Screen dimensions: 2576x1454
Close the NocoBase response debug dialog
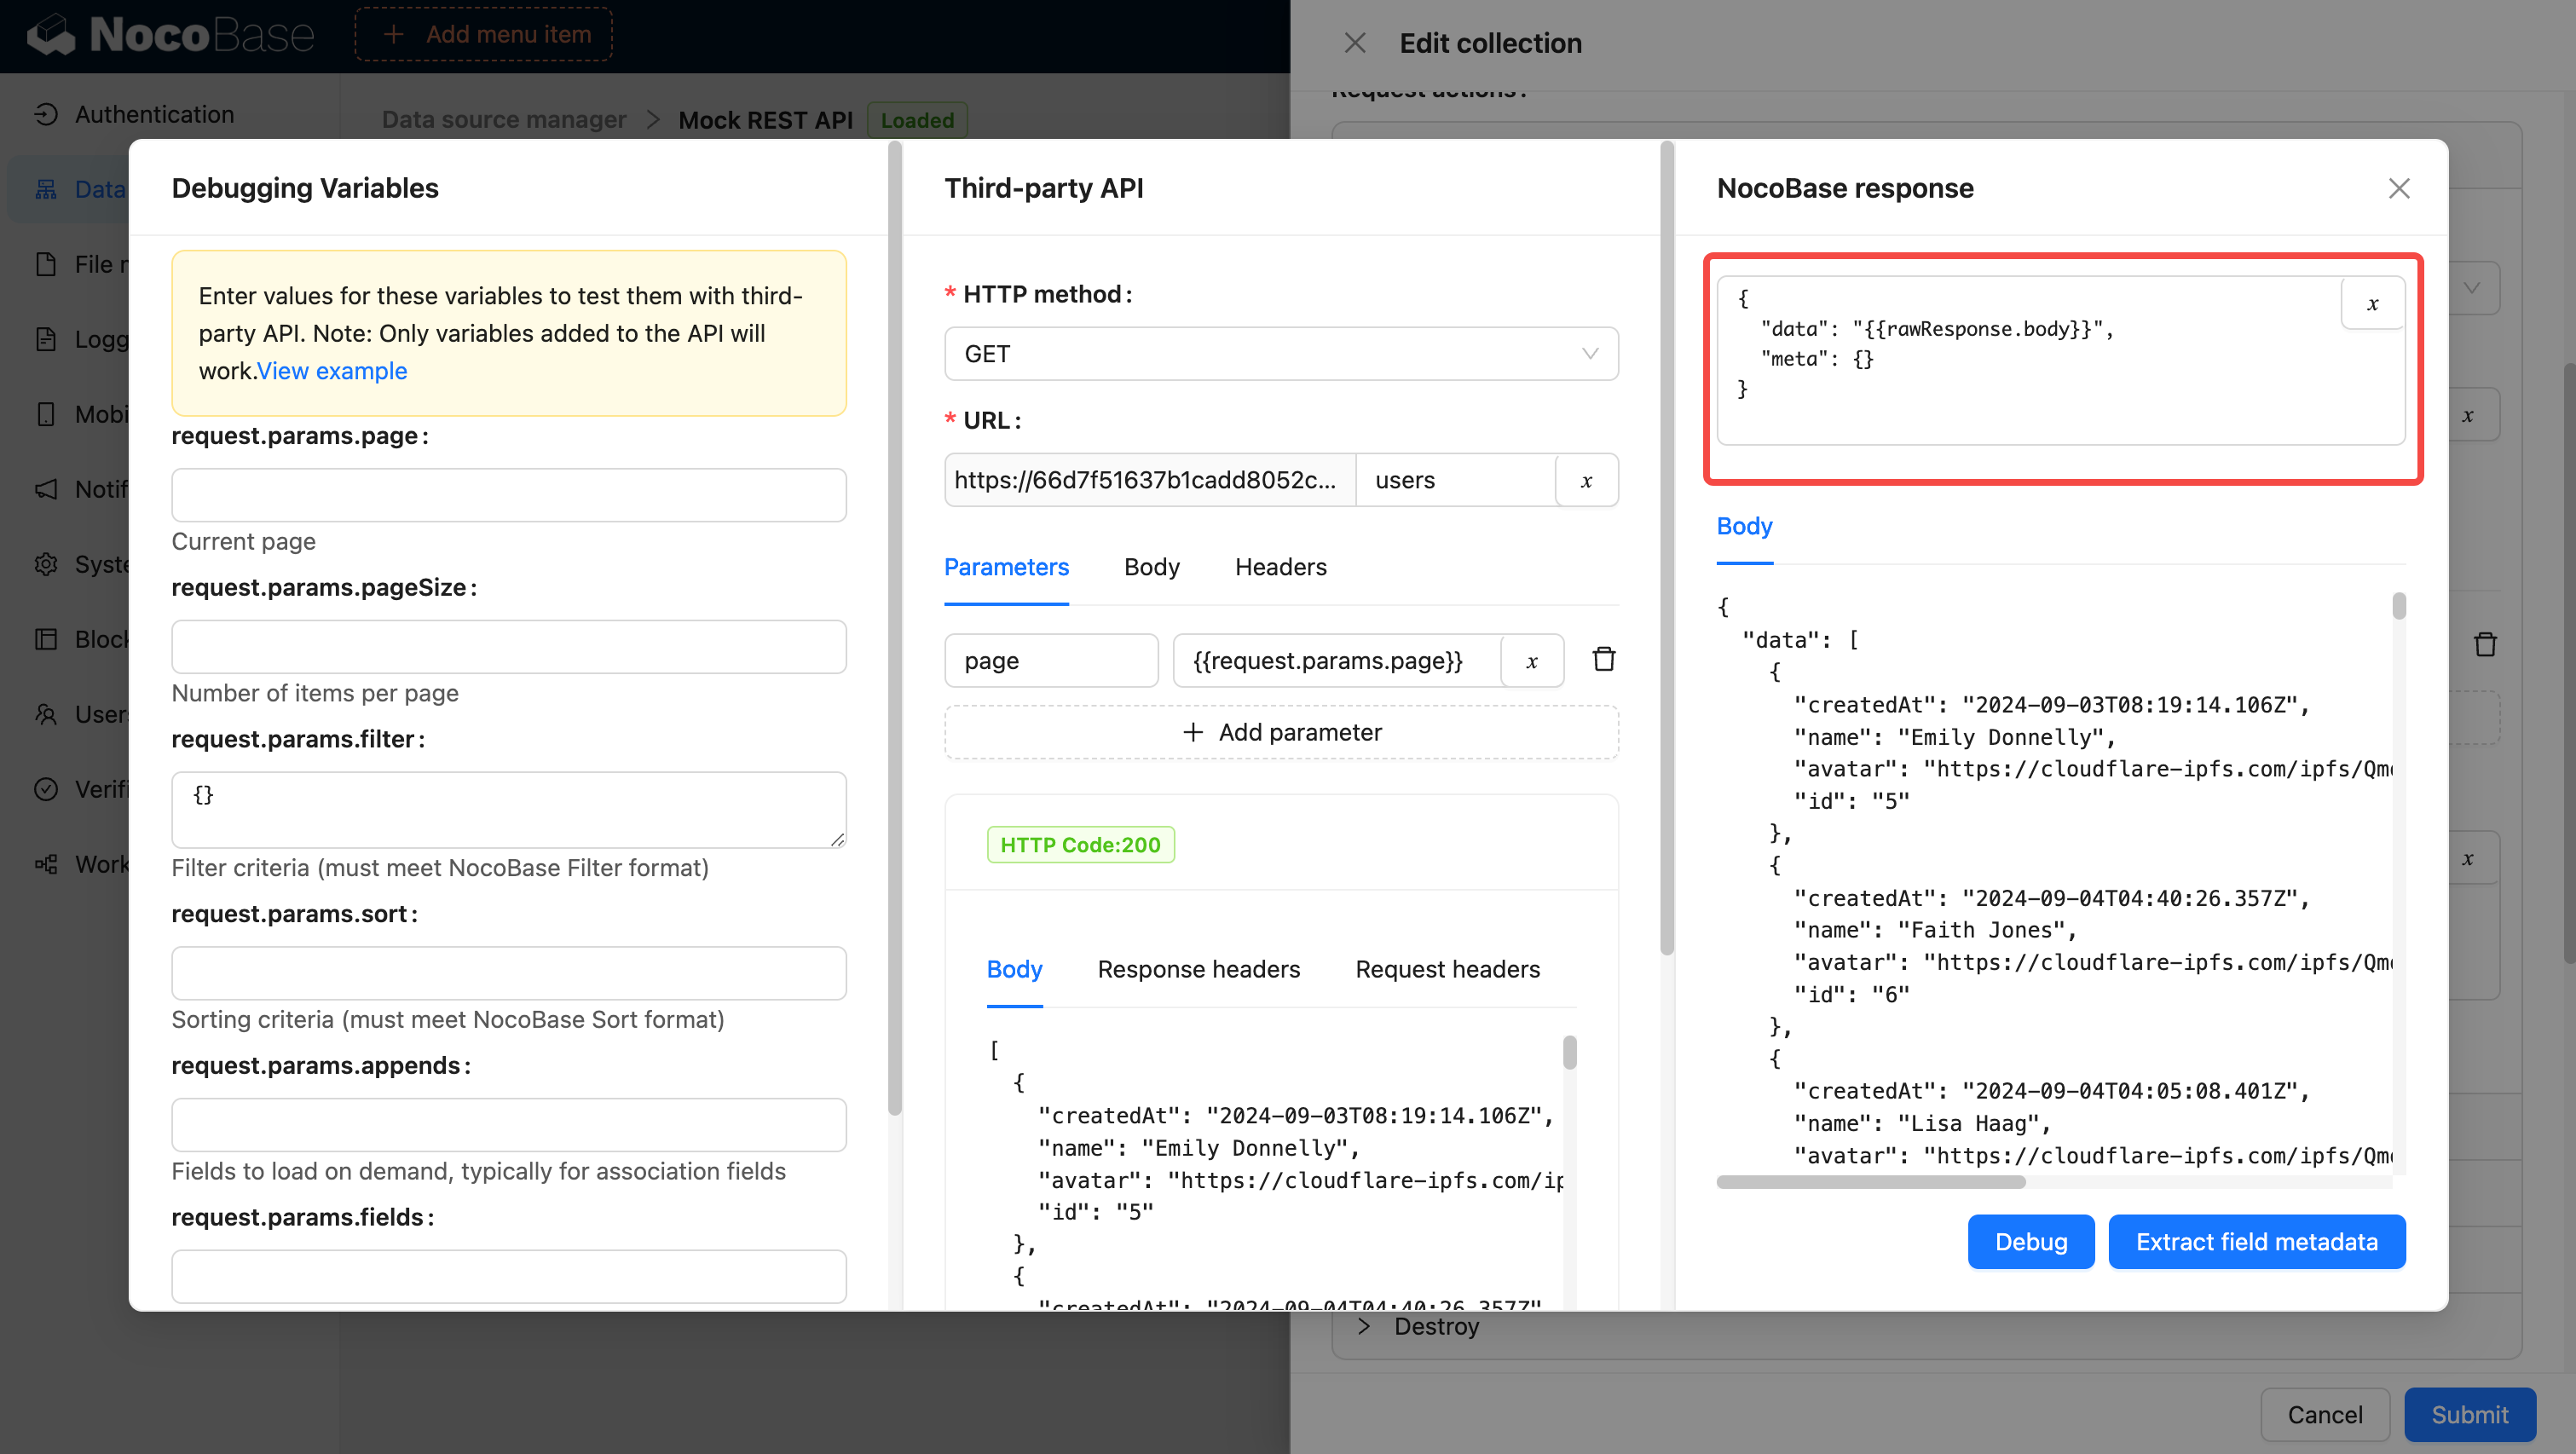pos(2398,189)
